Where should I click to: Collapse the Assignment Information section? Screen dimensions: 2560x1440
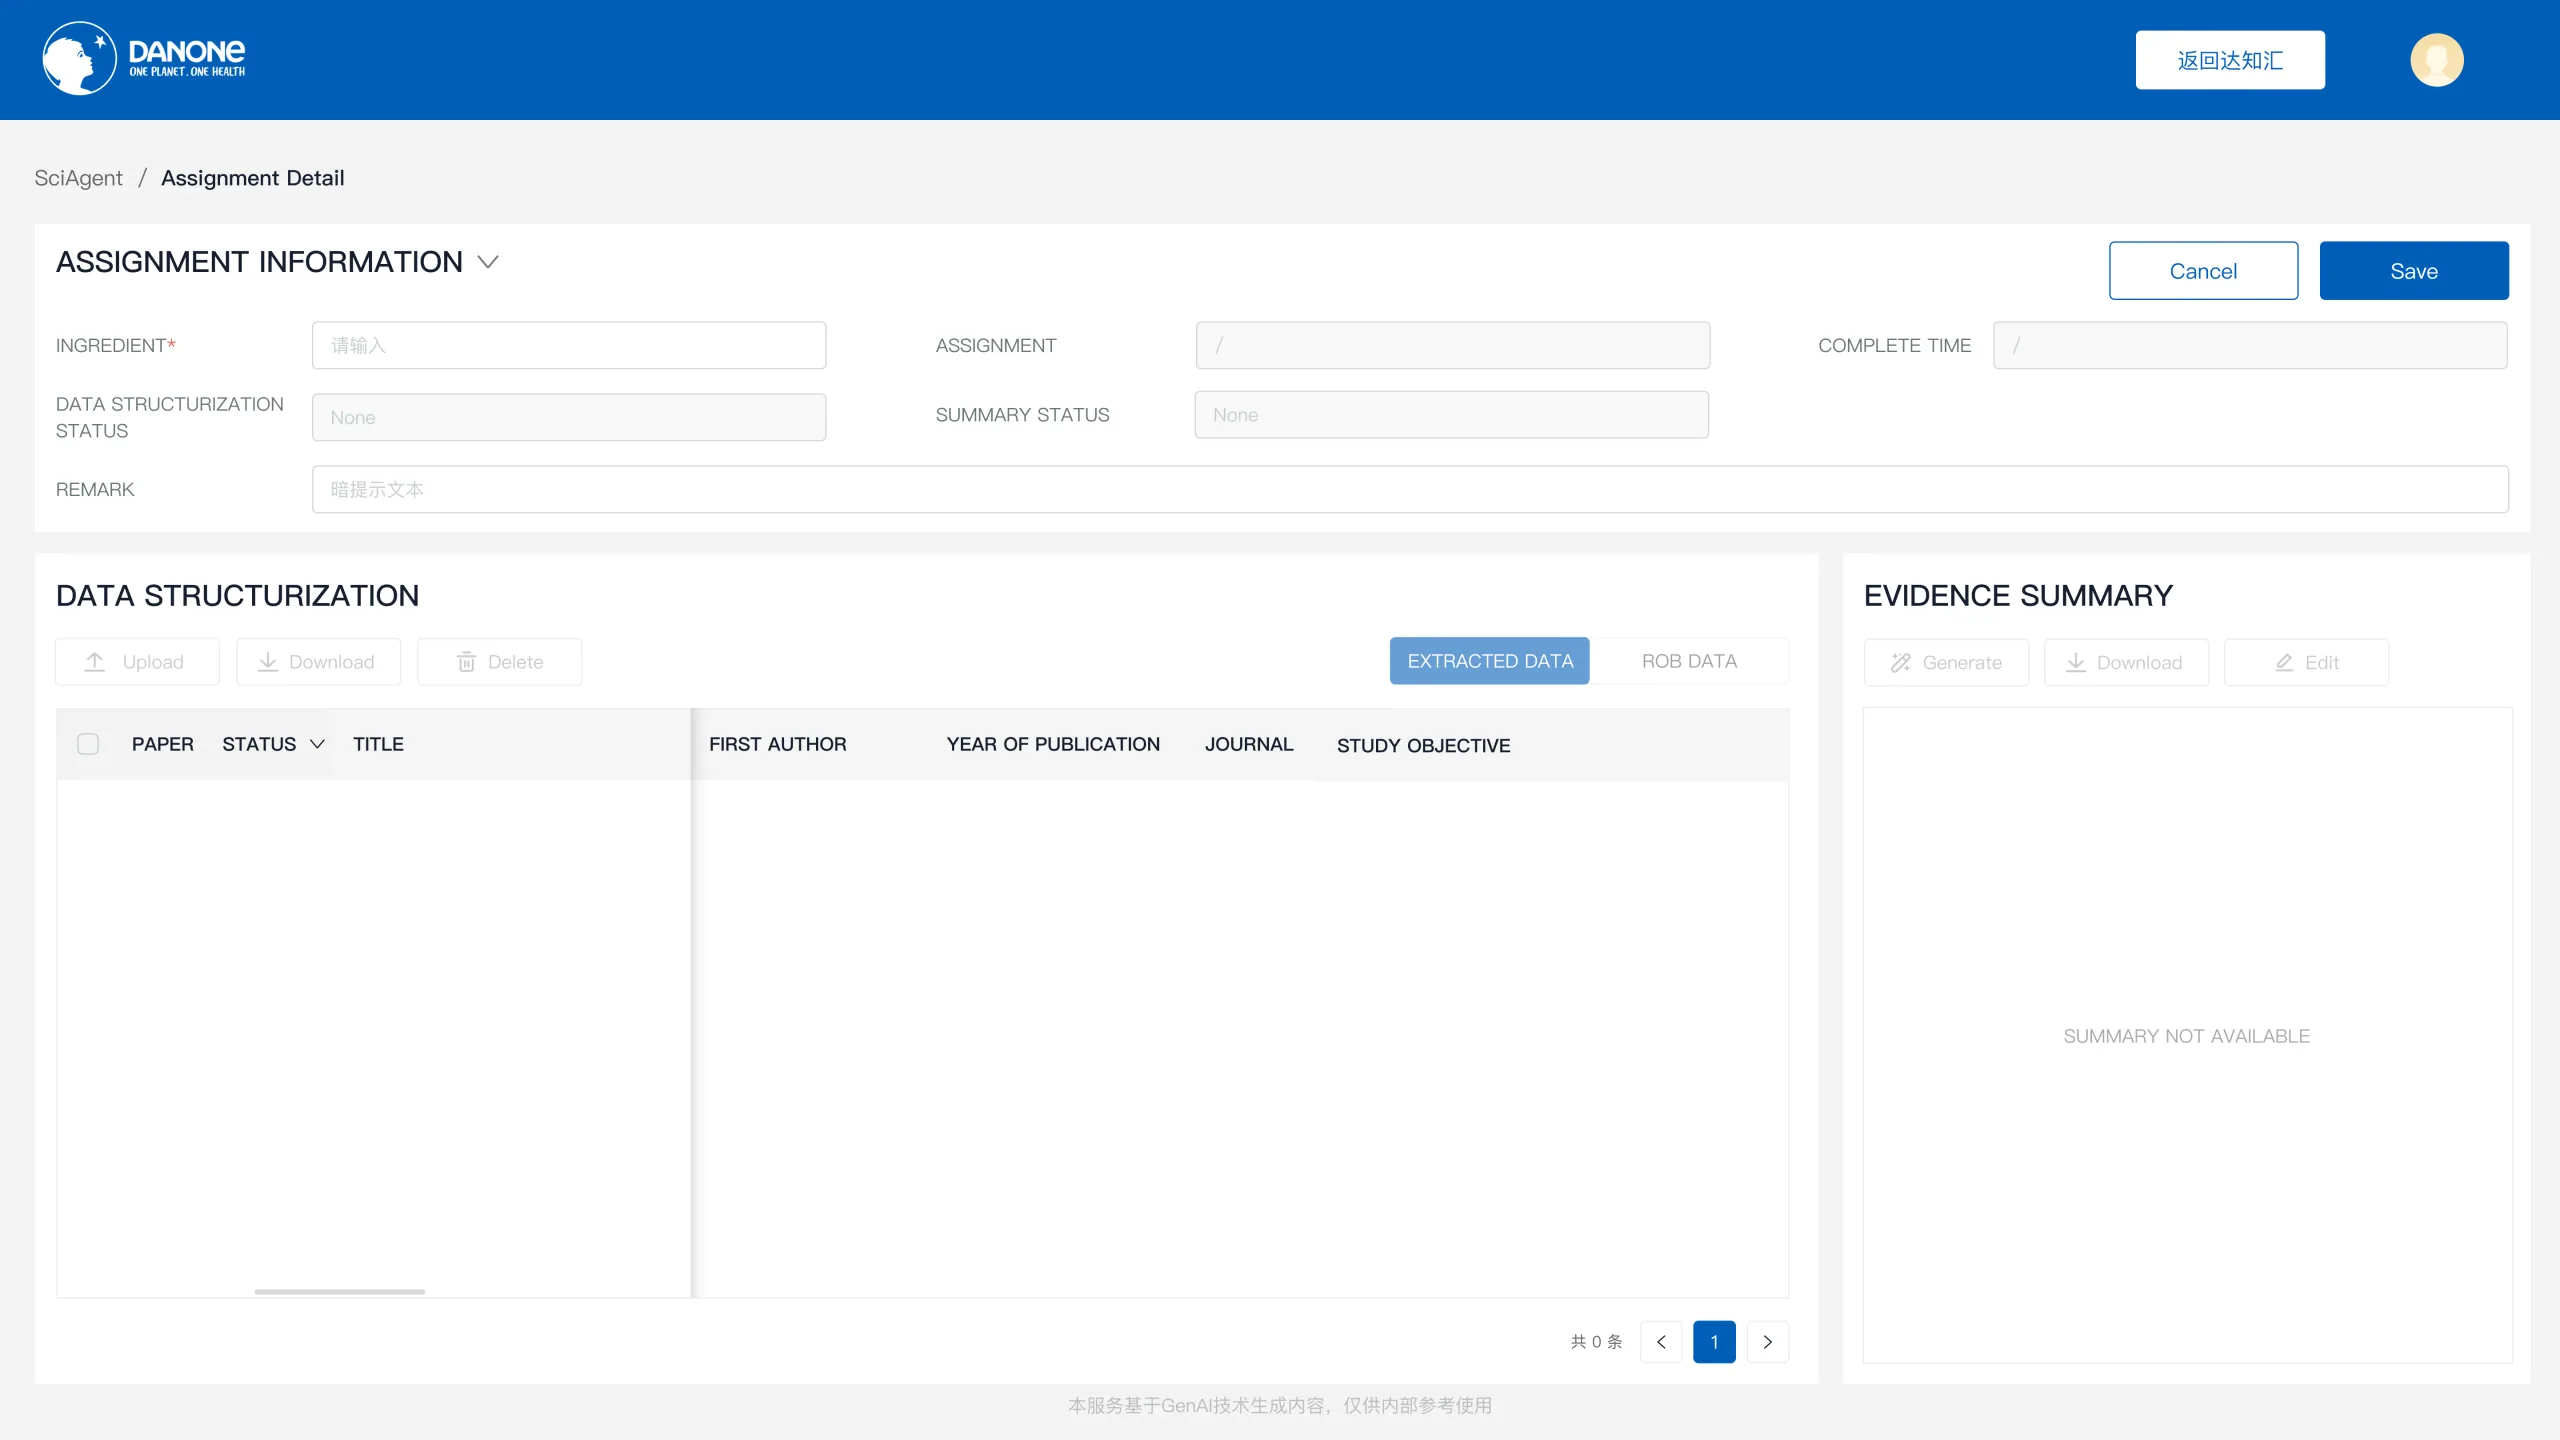pyautogui.click(x=488, y=262)
